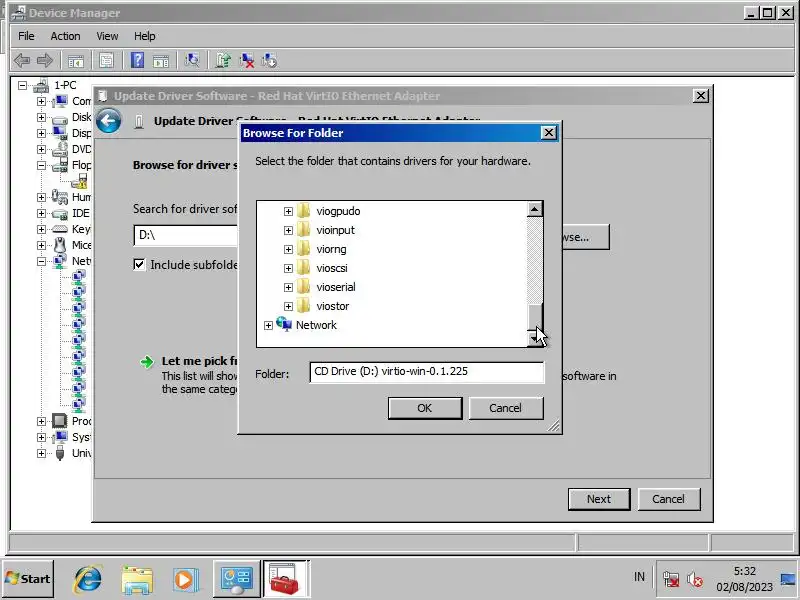Open Internet Explorer from taskbar
The width and height of the screenshot is (800, 600).
pos(88,579)
